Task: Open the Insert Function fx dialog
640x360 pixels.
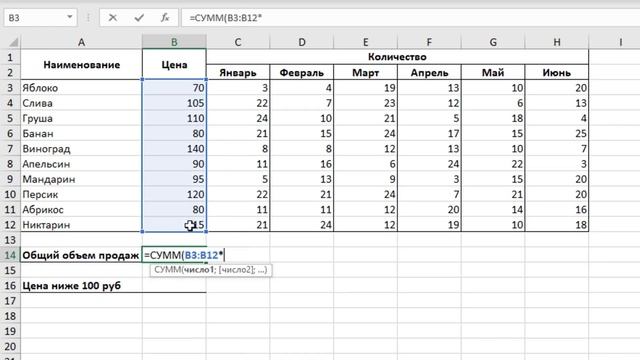Action: 164,18
